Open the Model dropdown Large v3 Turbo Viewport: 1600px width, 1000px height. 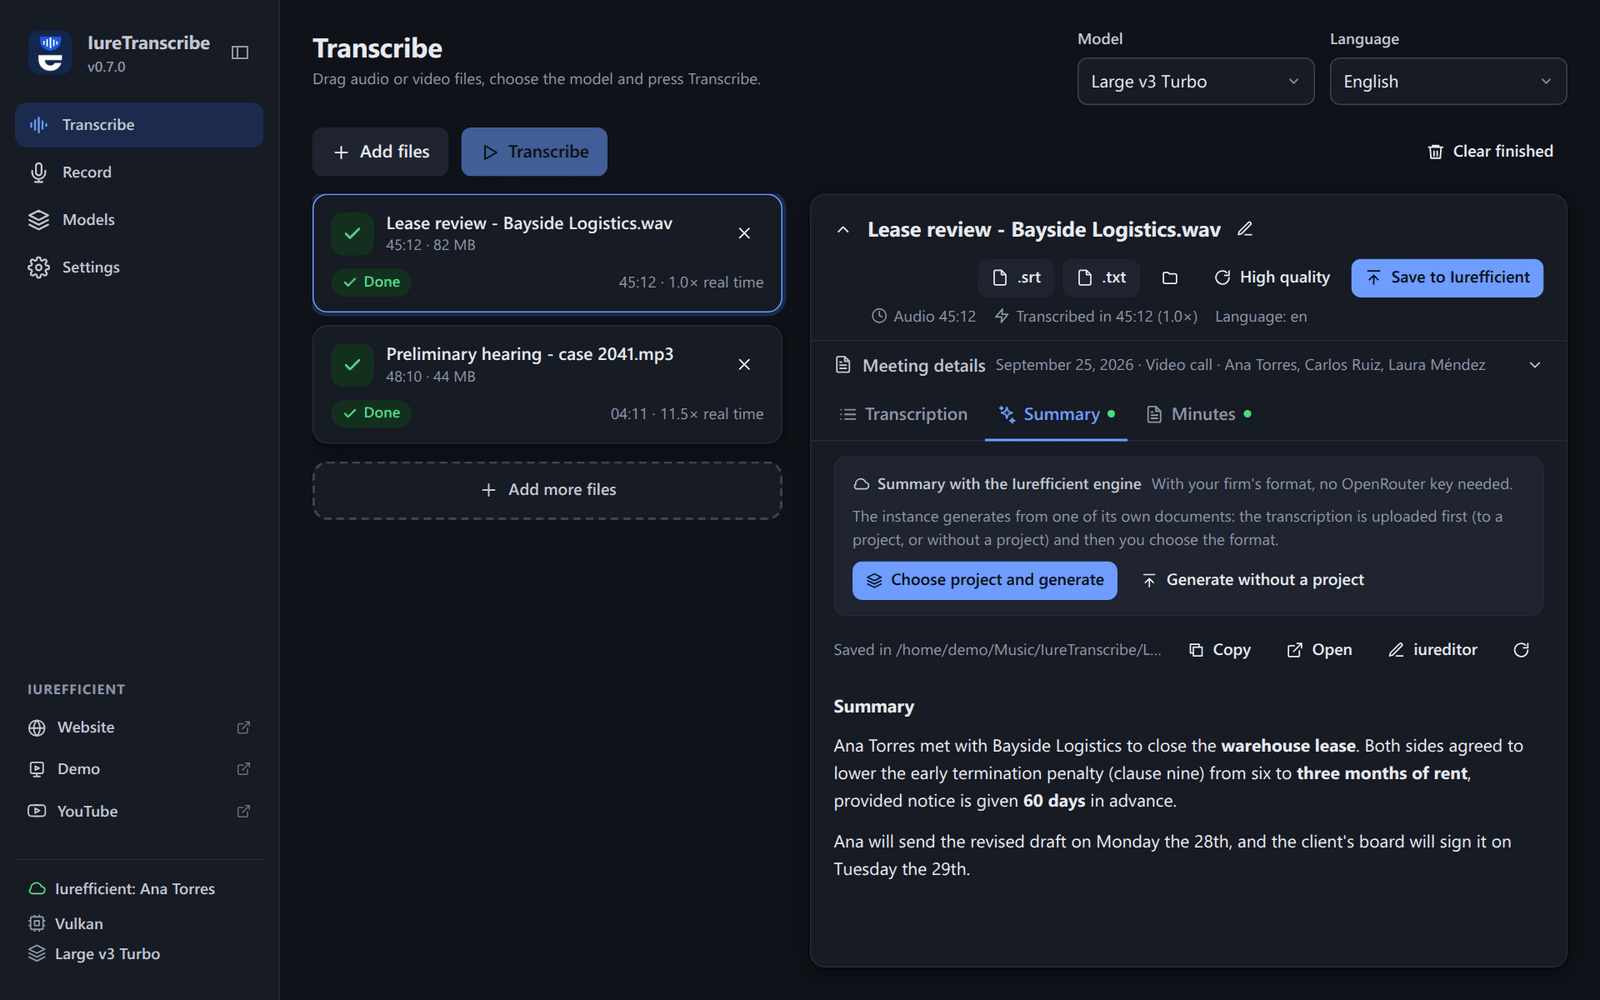pyautogui.click(x=1195, y=82)
